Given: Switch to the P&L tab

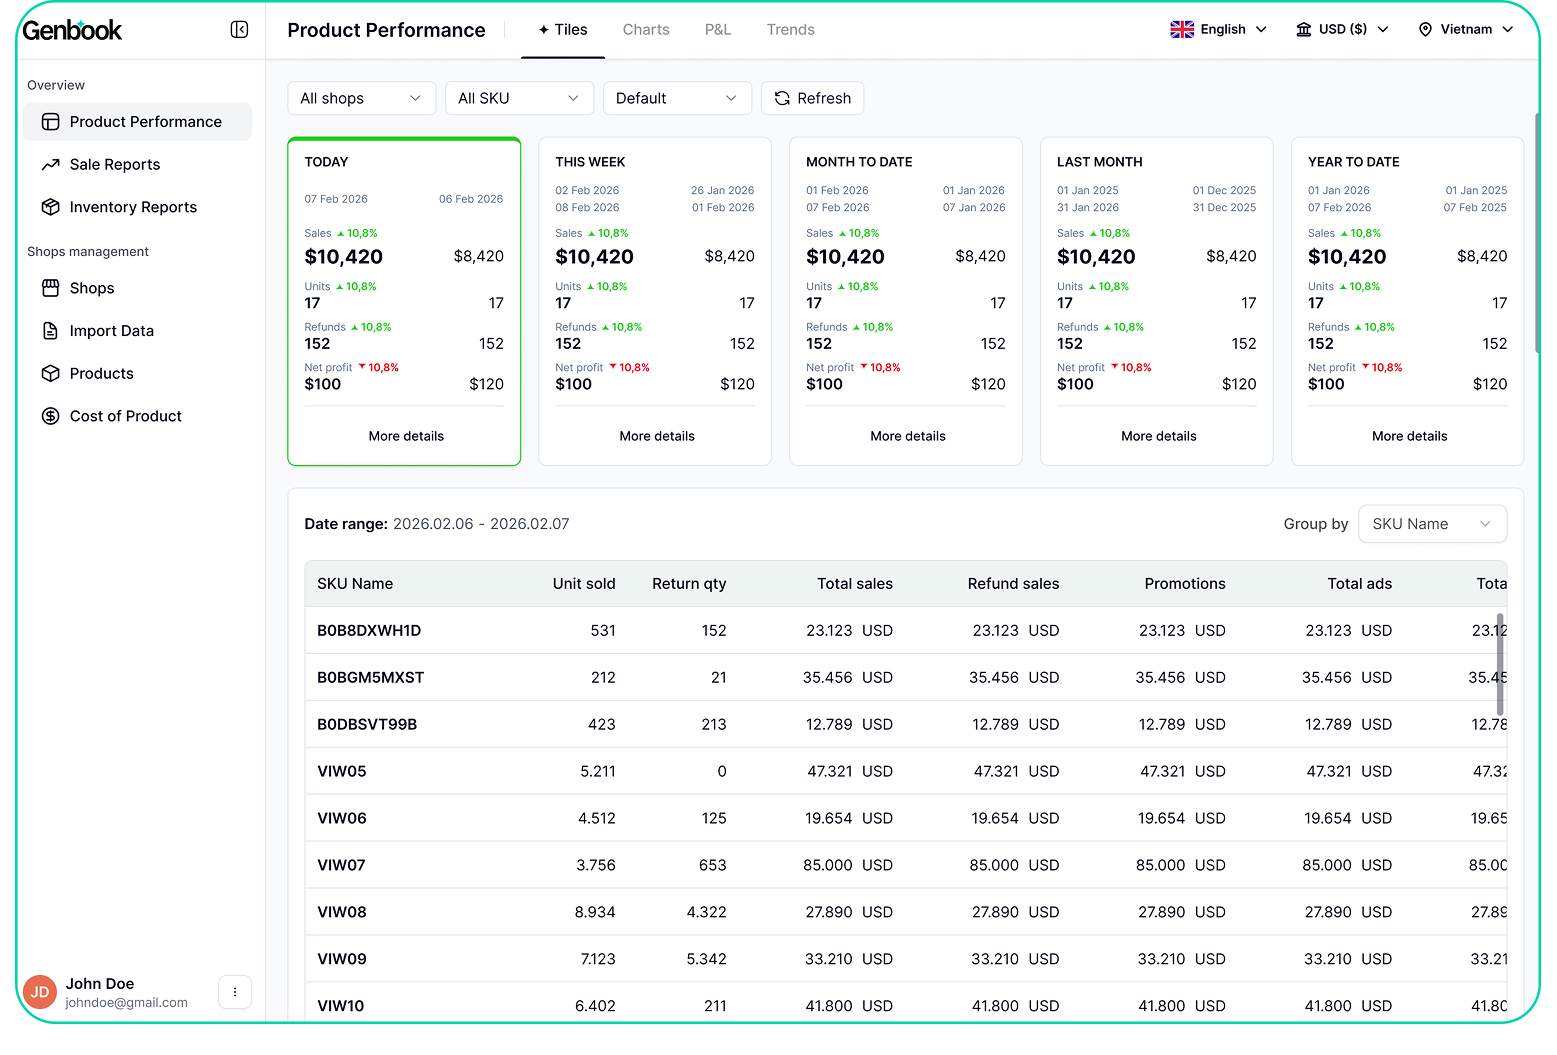Looking at the screenshot, I should coord(718,30).
